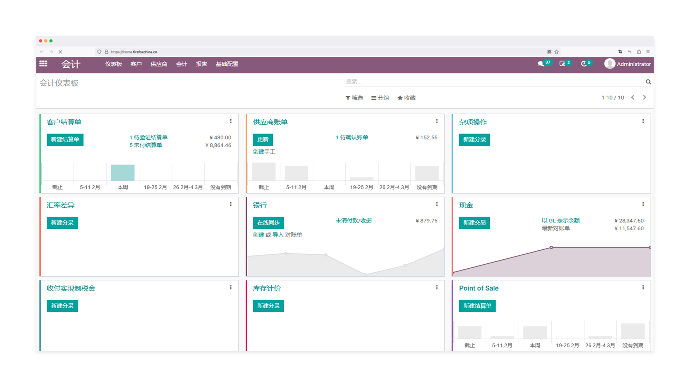Open the 客户 menu in top bar
The height and width of the screenshot is (388, 690).
point(136,64)
